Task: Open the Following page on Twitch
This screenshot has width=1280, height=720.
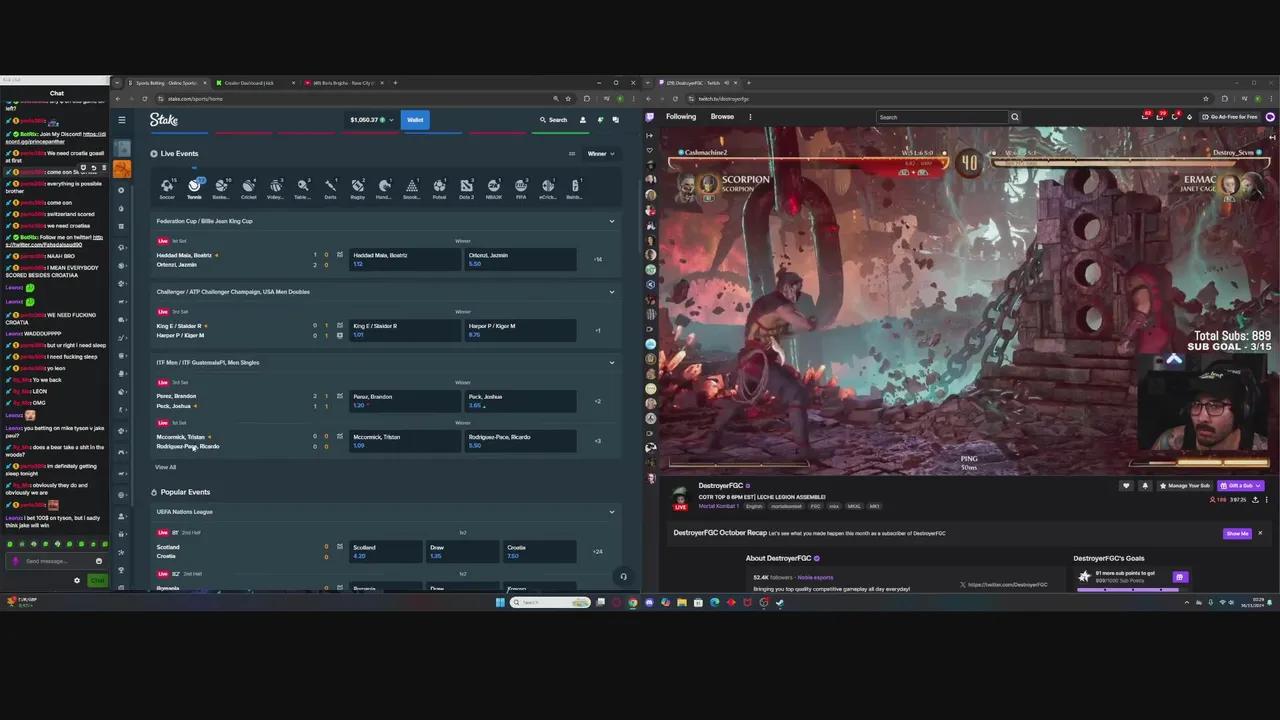Action: point(681,117)
